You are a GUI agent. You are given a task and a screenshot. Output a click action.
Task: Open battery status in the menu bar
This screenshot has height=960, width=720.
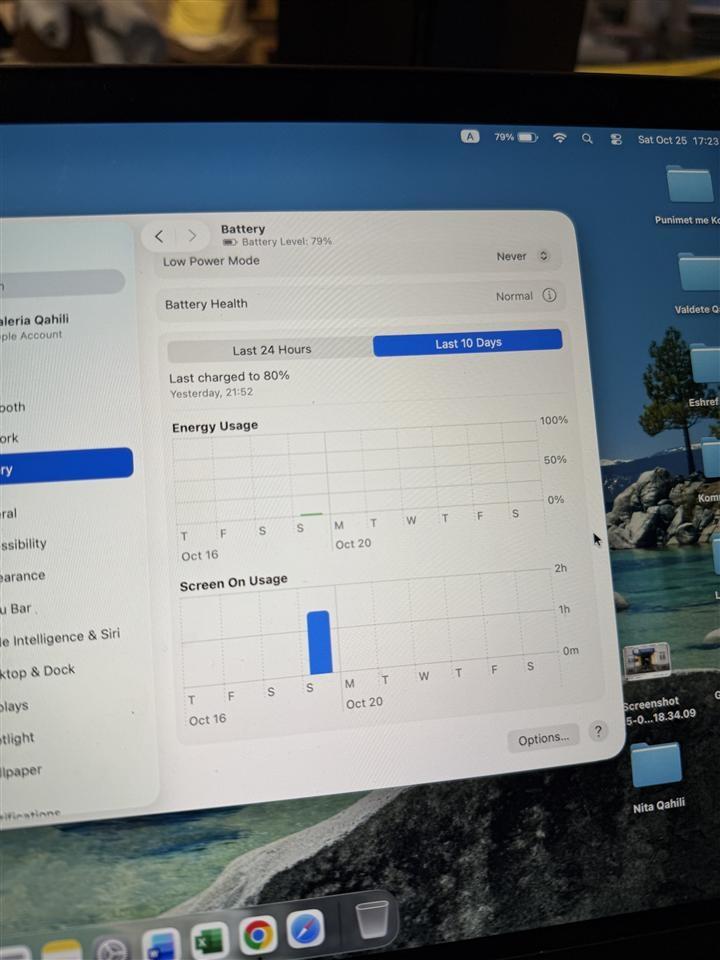(516, 137)
